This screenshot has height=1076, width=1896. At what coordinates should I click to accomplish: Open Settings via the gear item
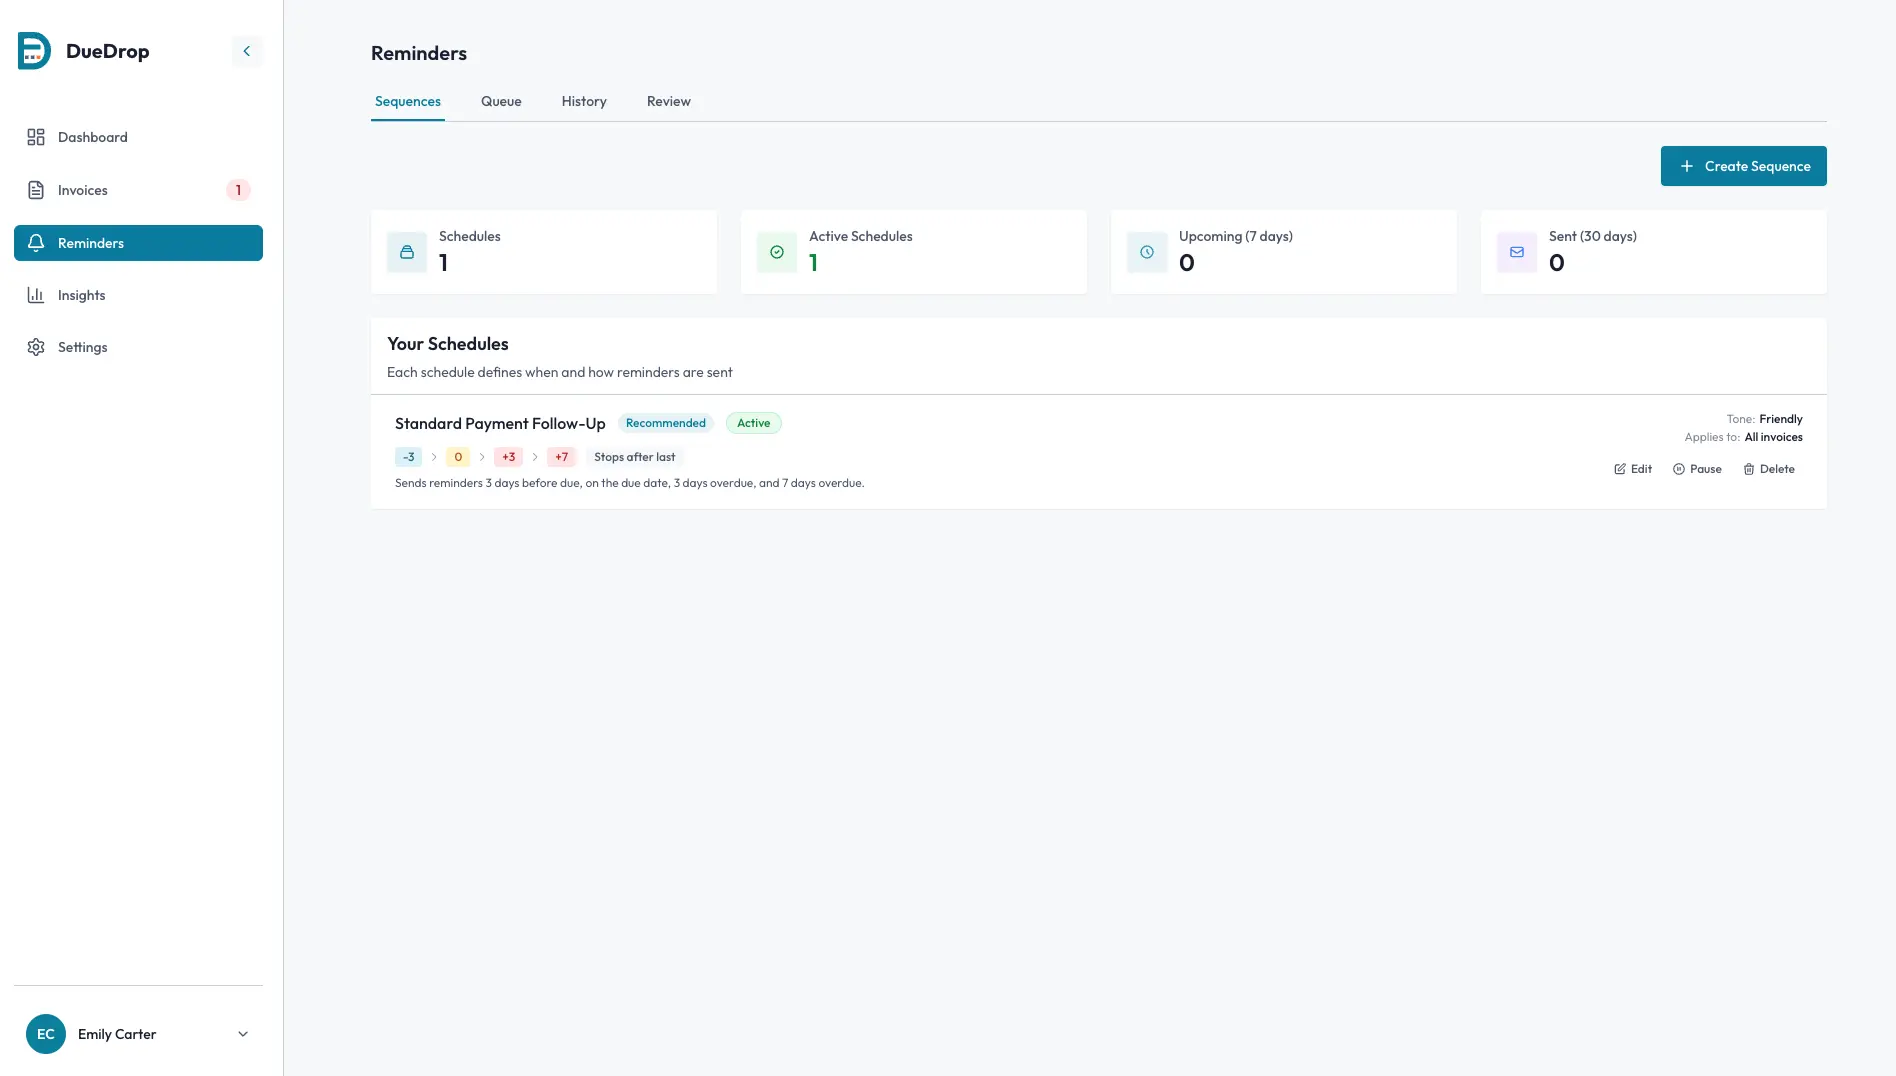[82, 347]
